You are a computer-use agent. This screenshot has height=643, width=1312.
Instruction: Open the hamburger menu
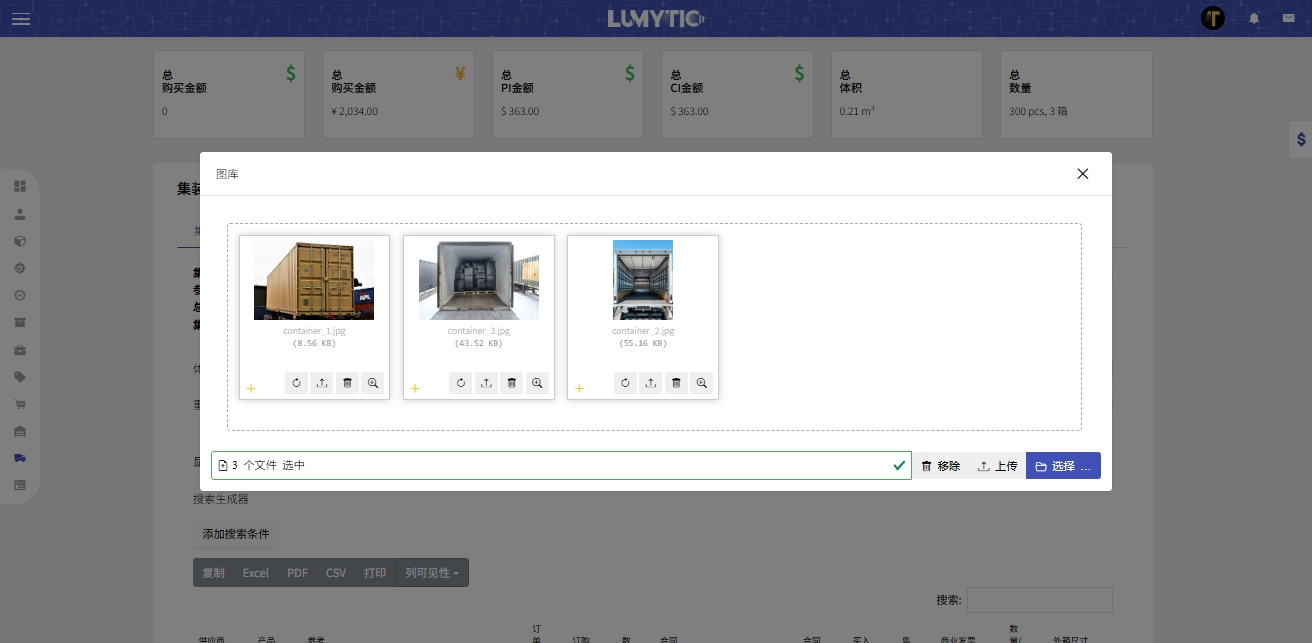[x=21, y=19]
